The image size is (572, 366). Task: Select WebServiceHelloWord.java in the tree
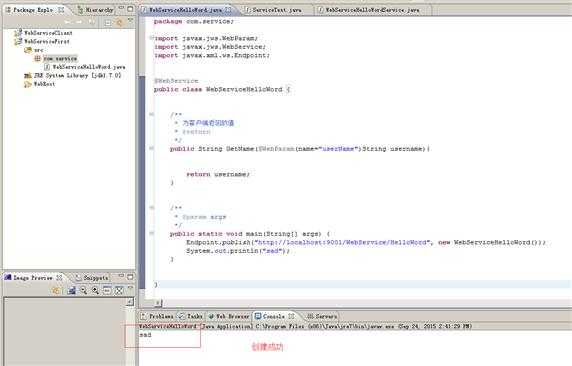(x=89, y=67)
